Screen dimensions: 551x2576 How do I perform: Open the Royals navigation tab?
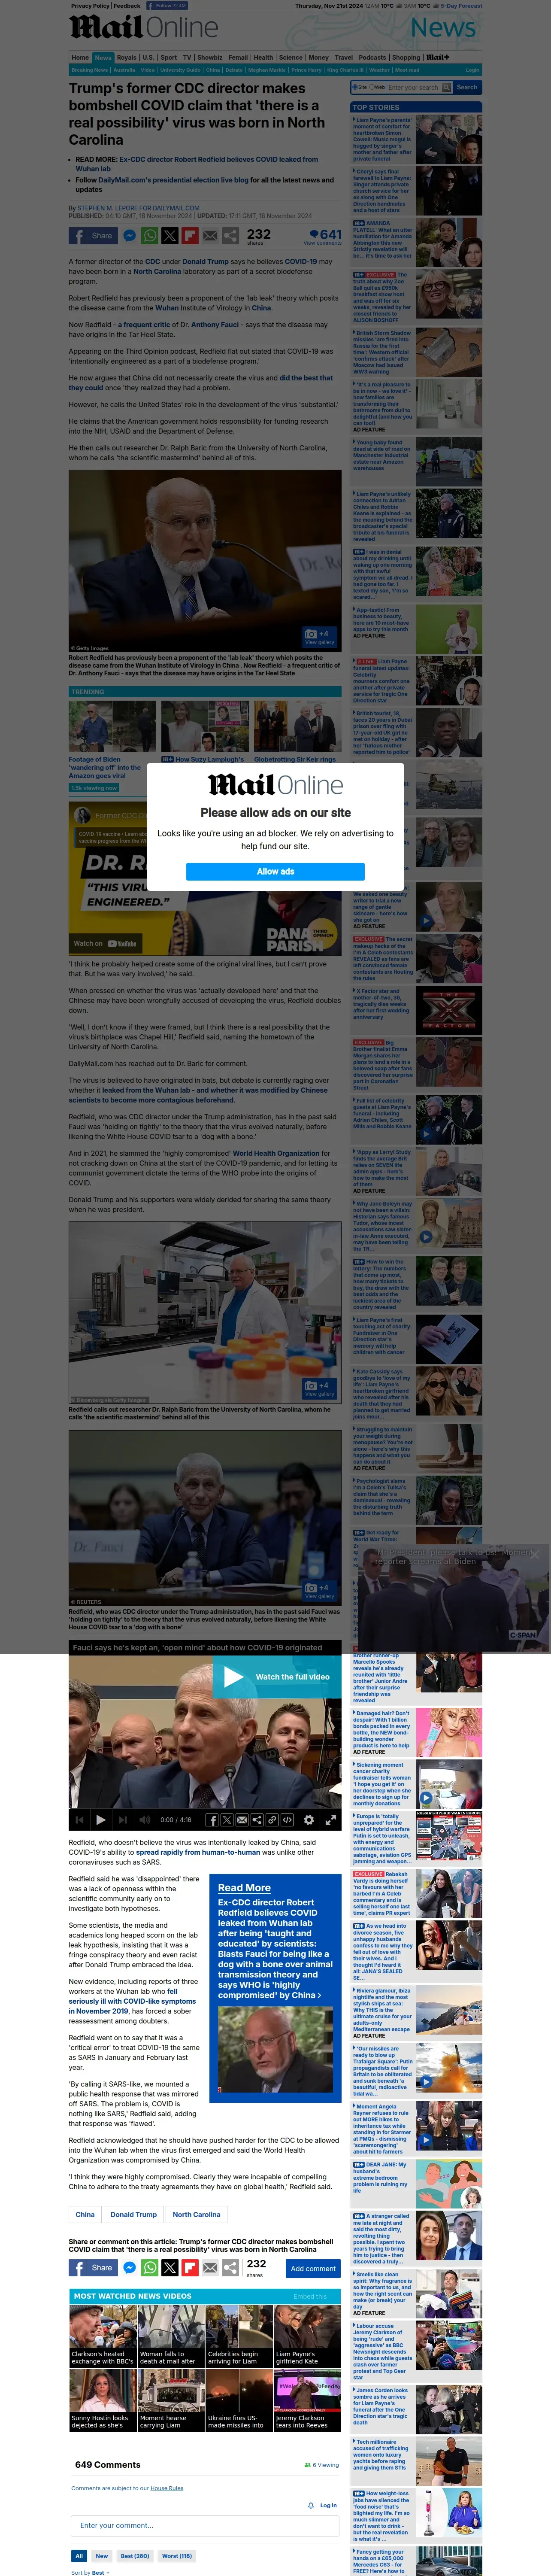(x=126, y=57)
